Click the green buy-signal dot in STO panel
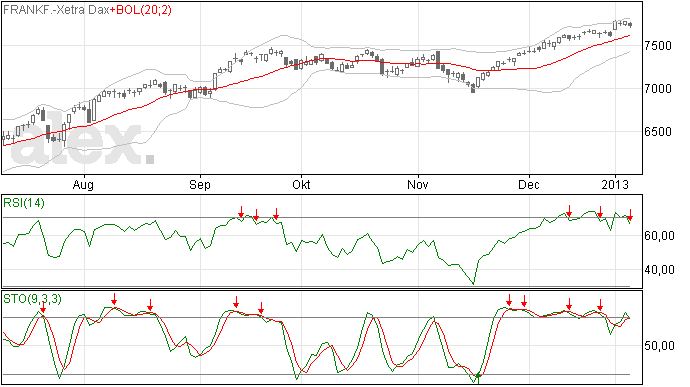 coord(478,376)
